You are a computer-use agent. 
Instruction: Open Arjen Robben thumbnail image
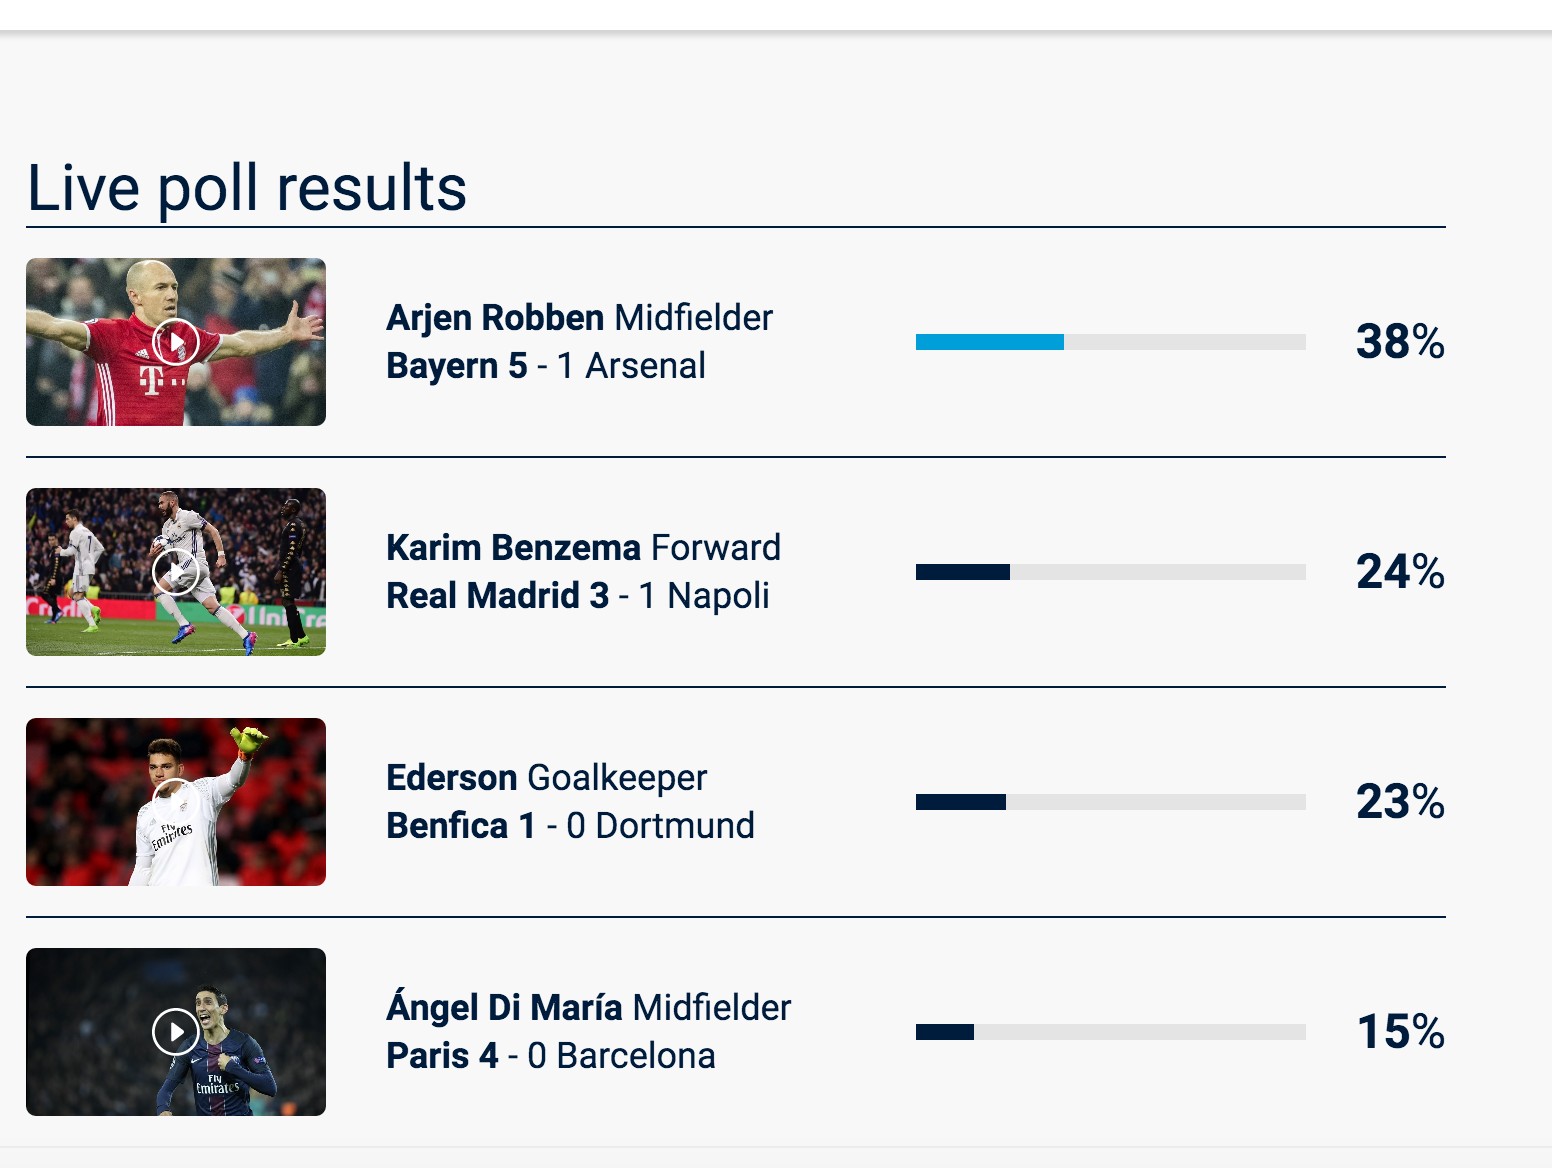pyautogui.click(x=176, y=342)
